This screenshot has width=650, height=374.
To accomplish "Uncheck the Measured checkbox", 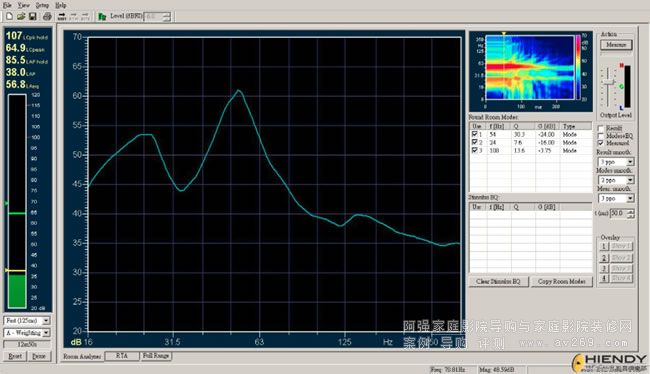I will (x=601, y=143).
